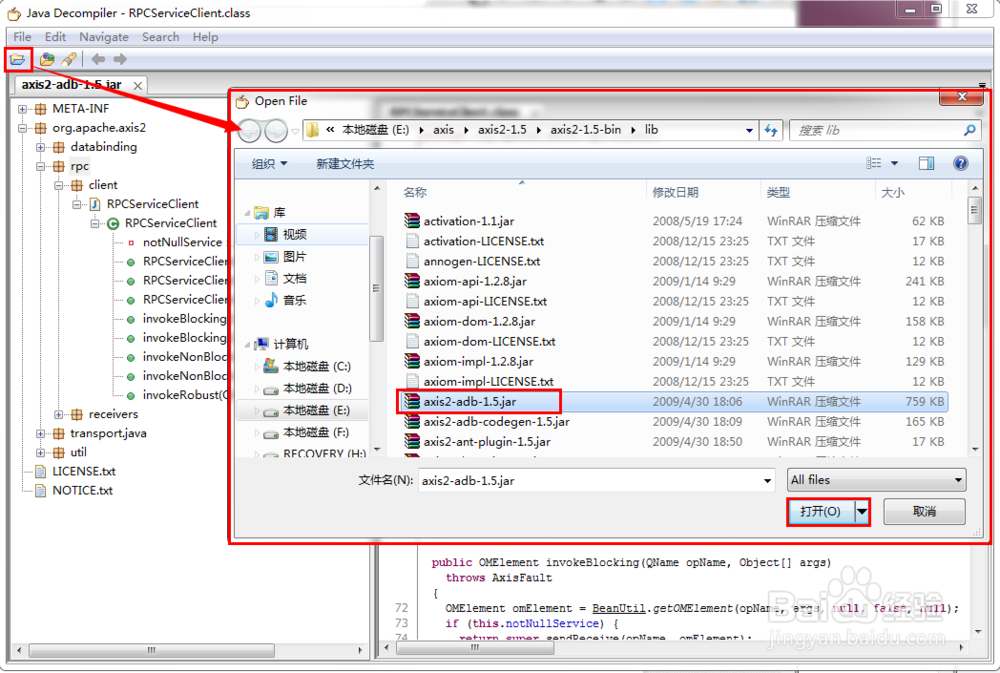The height and width of the screenshot is (673, 1000).
Task: Select axis2-adb-codegen-1.5.jar file
Action: (496, 422)
